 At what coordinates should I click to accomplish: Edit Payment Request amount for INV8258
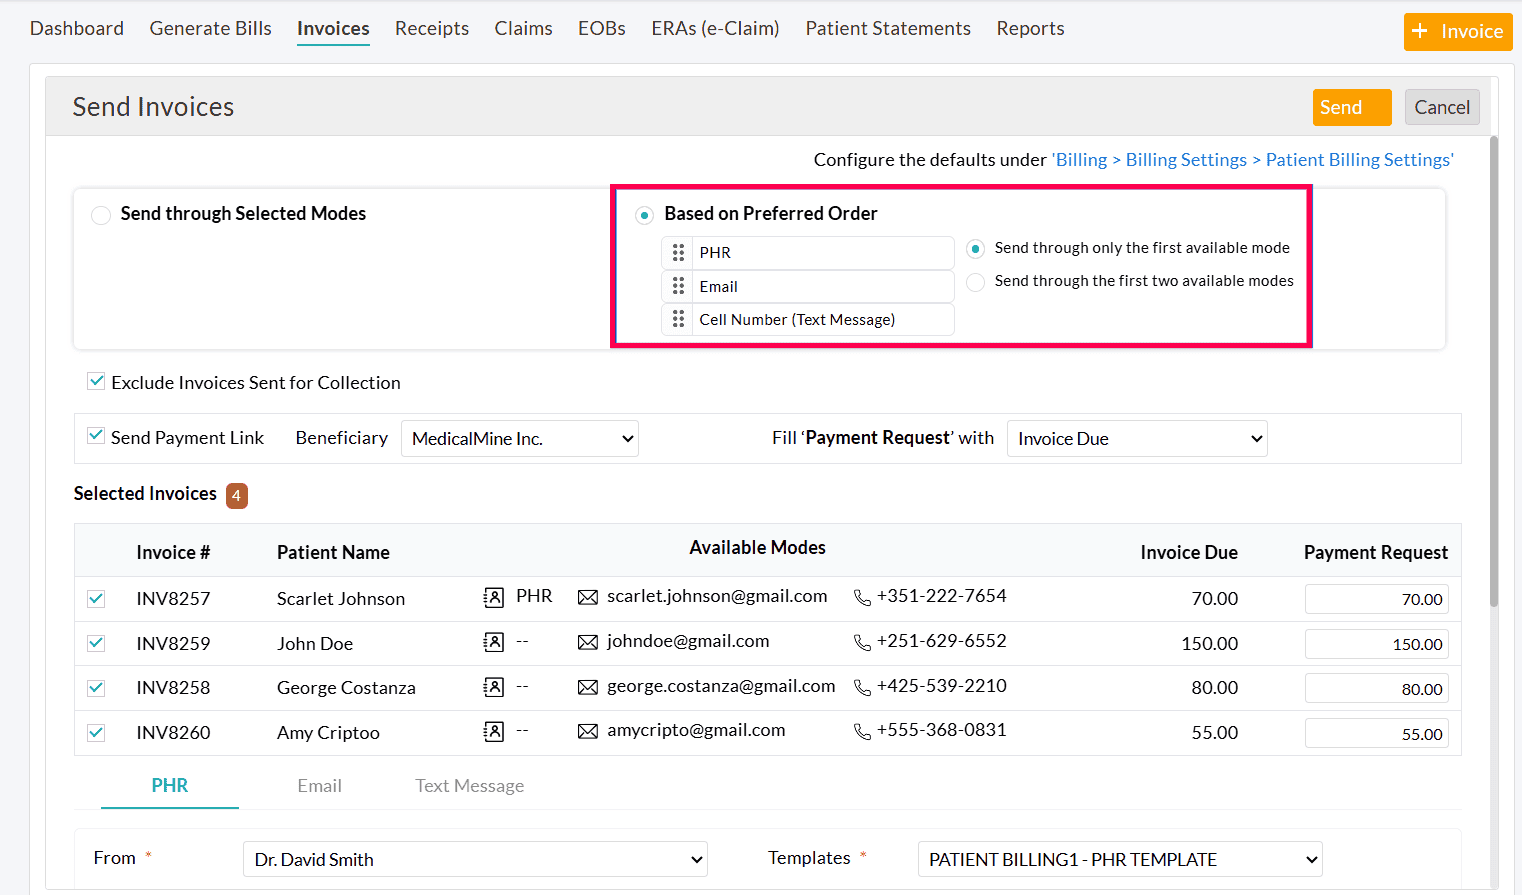pos(1377,688)
